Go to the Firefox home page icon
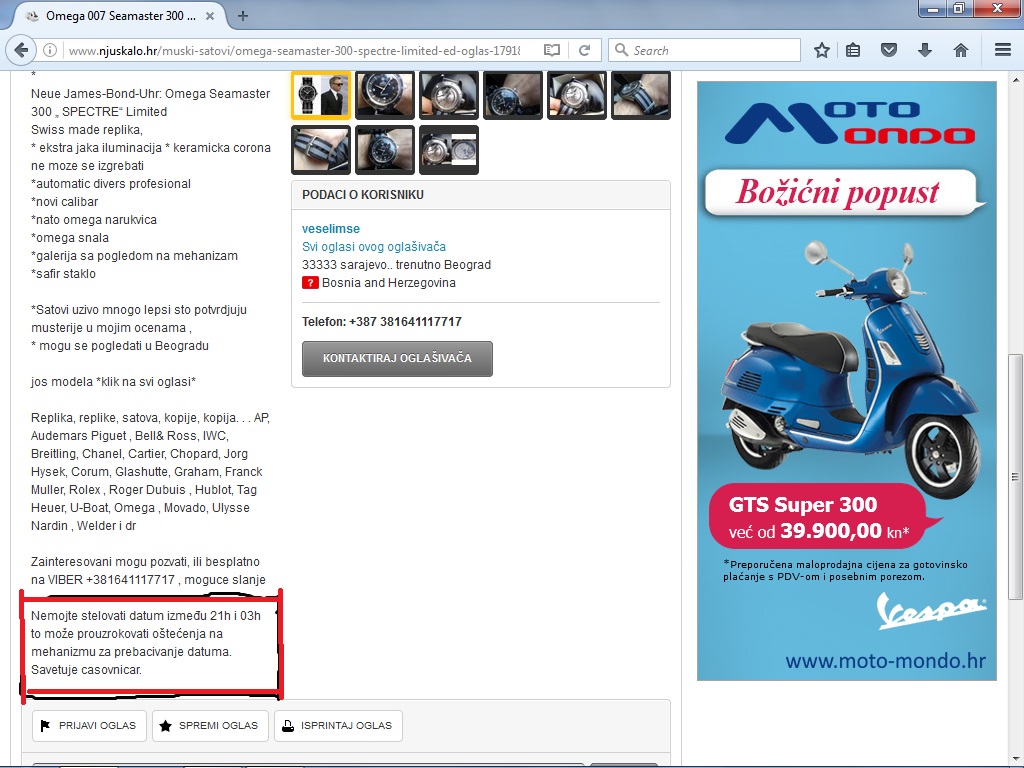This screenshot has height=768, width=1024. (x=961, y=50)
